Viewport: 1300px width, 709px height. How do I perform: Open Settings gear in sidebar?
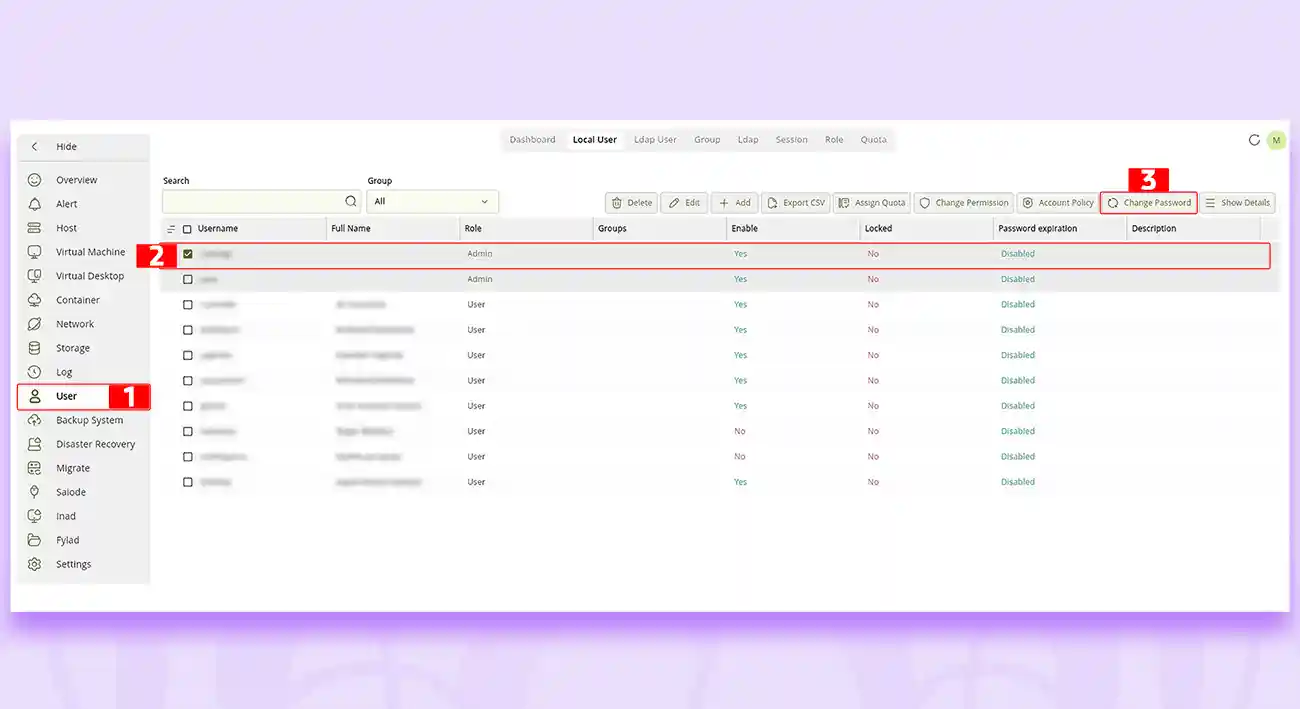click(35, 564)
